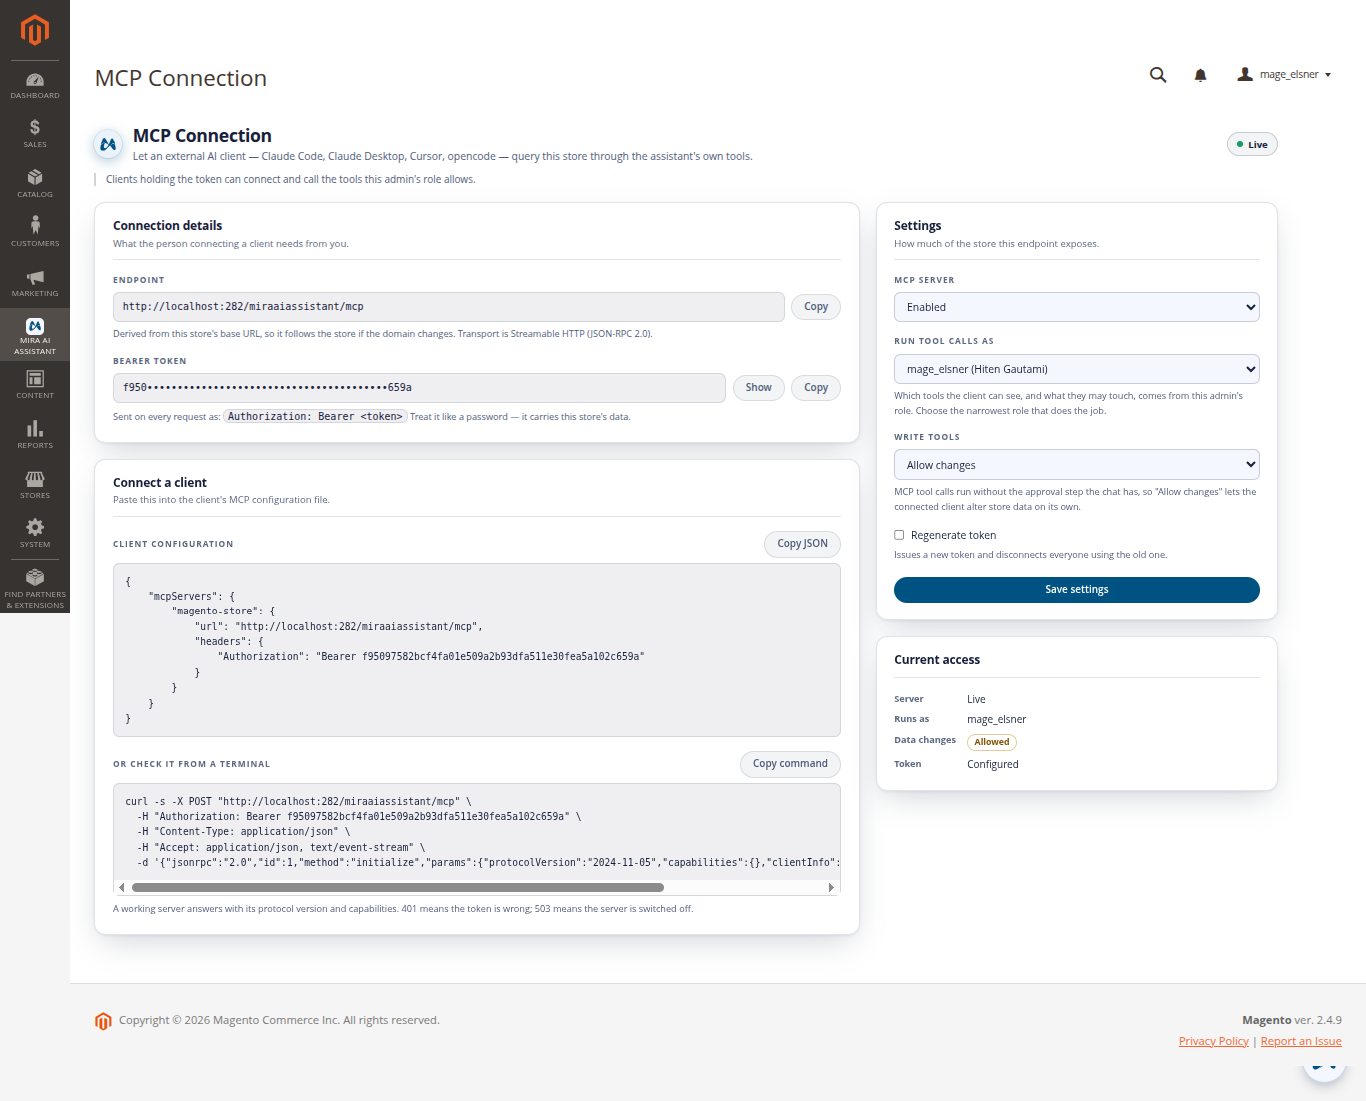Open the MCP Server Enabled dropdown

1076,307
